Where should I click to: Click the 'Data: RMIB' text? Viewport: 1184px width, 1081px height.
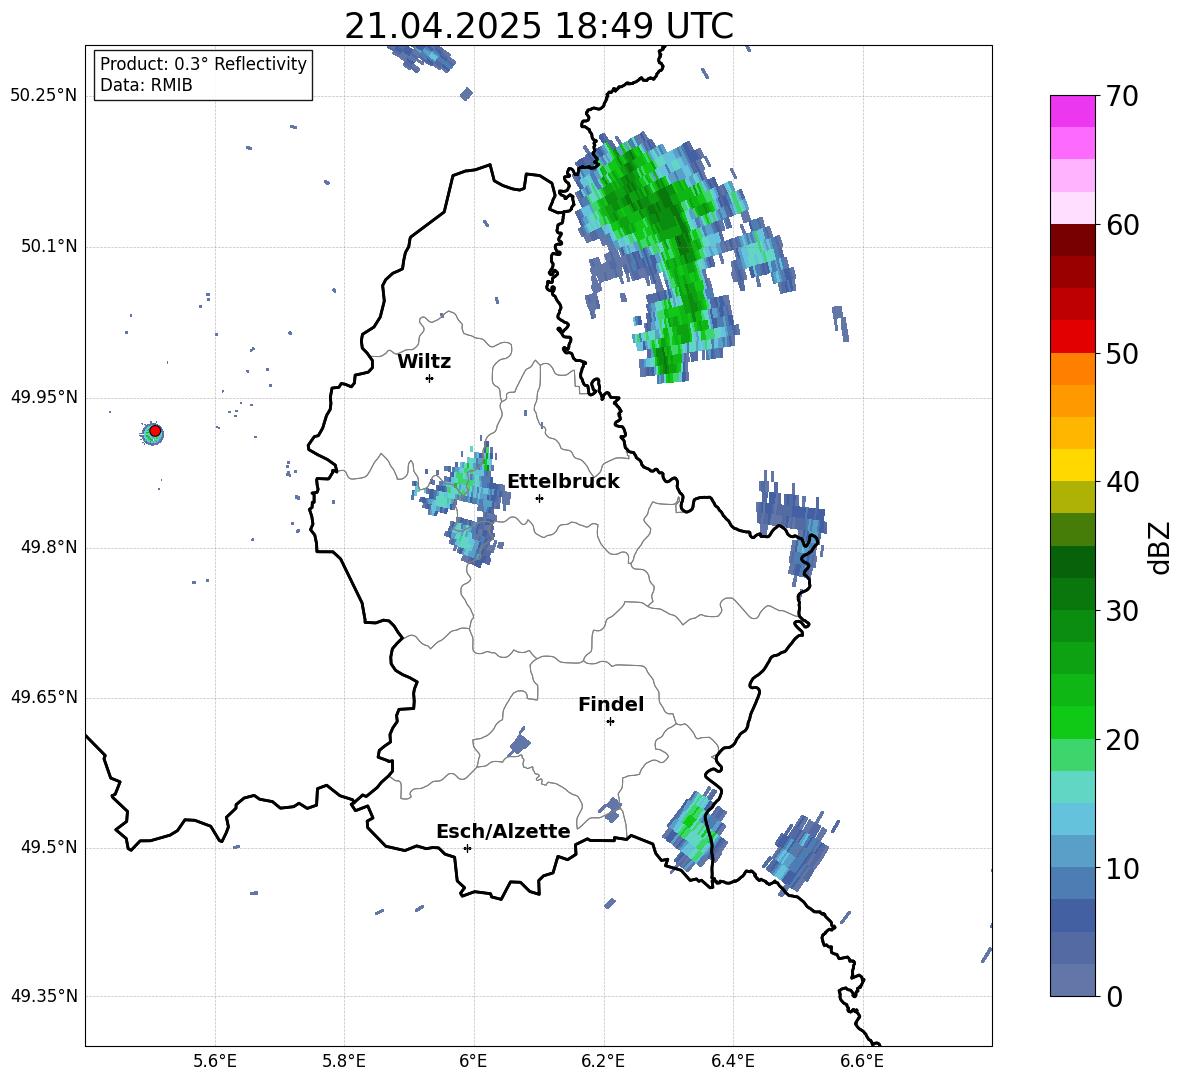146,85
